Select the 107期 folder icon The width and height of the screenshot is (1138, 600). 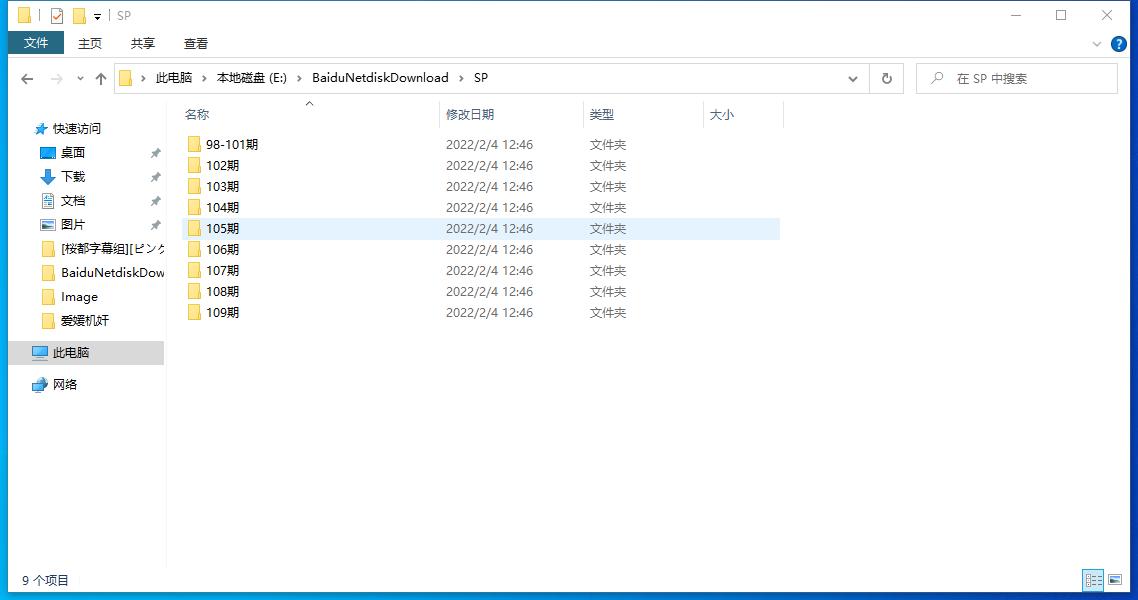[x=194, y=271]
